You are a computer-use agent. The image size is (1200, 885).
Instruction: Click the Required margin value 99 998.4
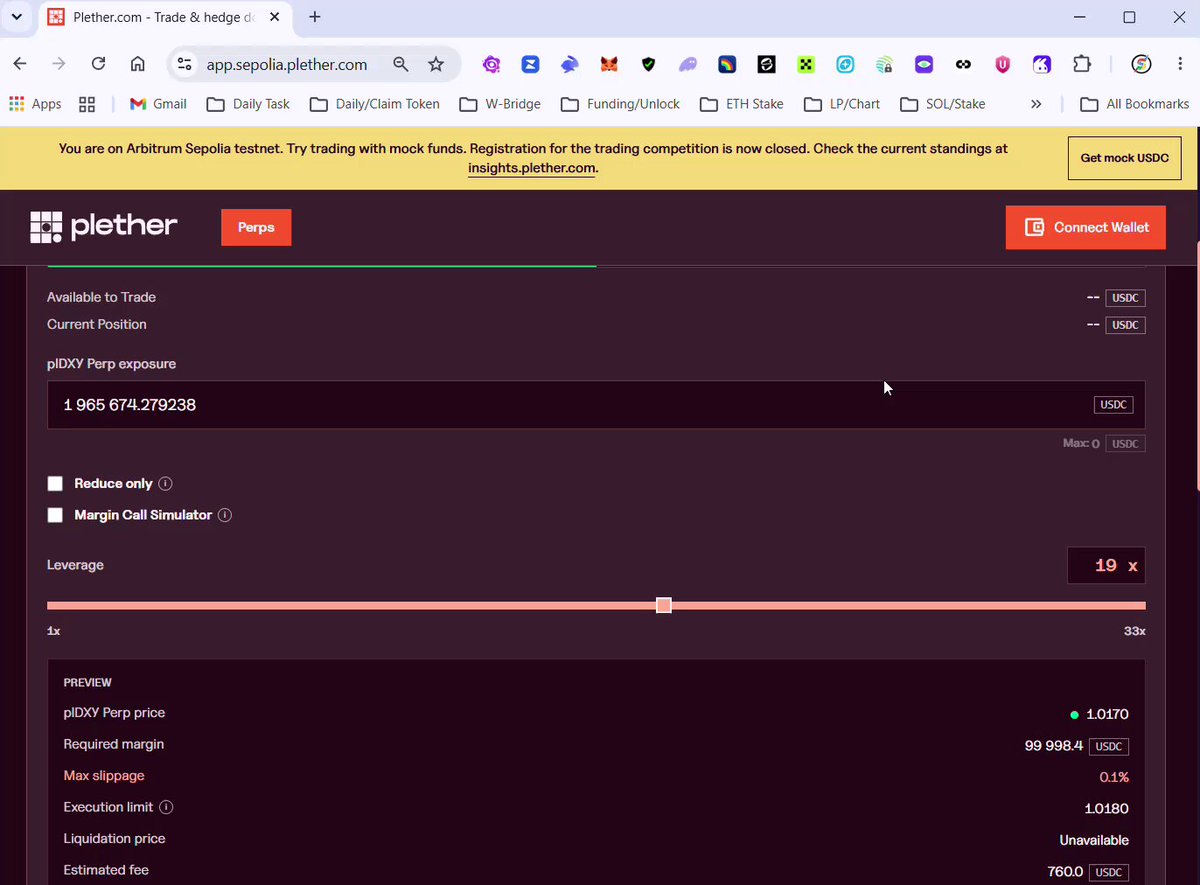(x=1054, y=746)
